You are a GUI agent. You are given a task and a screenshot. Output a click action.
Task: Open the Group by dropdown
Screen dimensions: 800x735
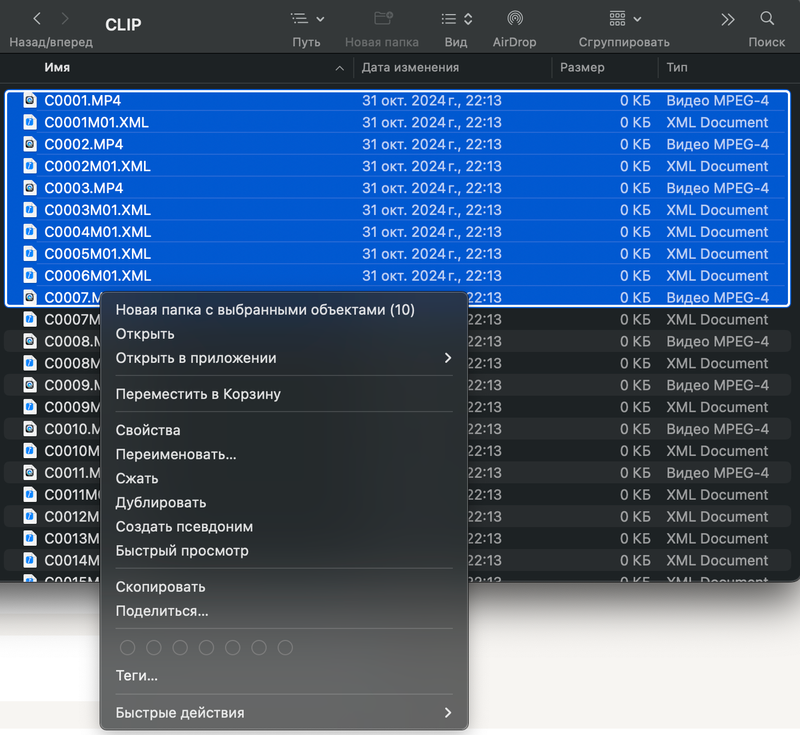[x=624, y=19]
